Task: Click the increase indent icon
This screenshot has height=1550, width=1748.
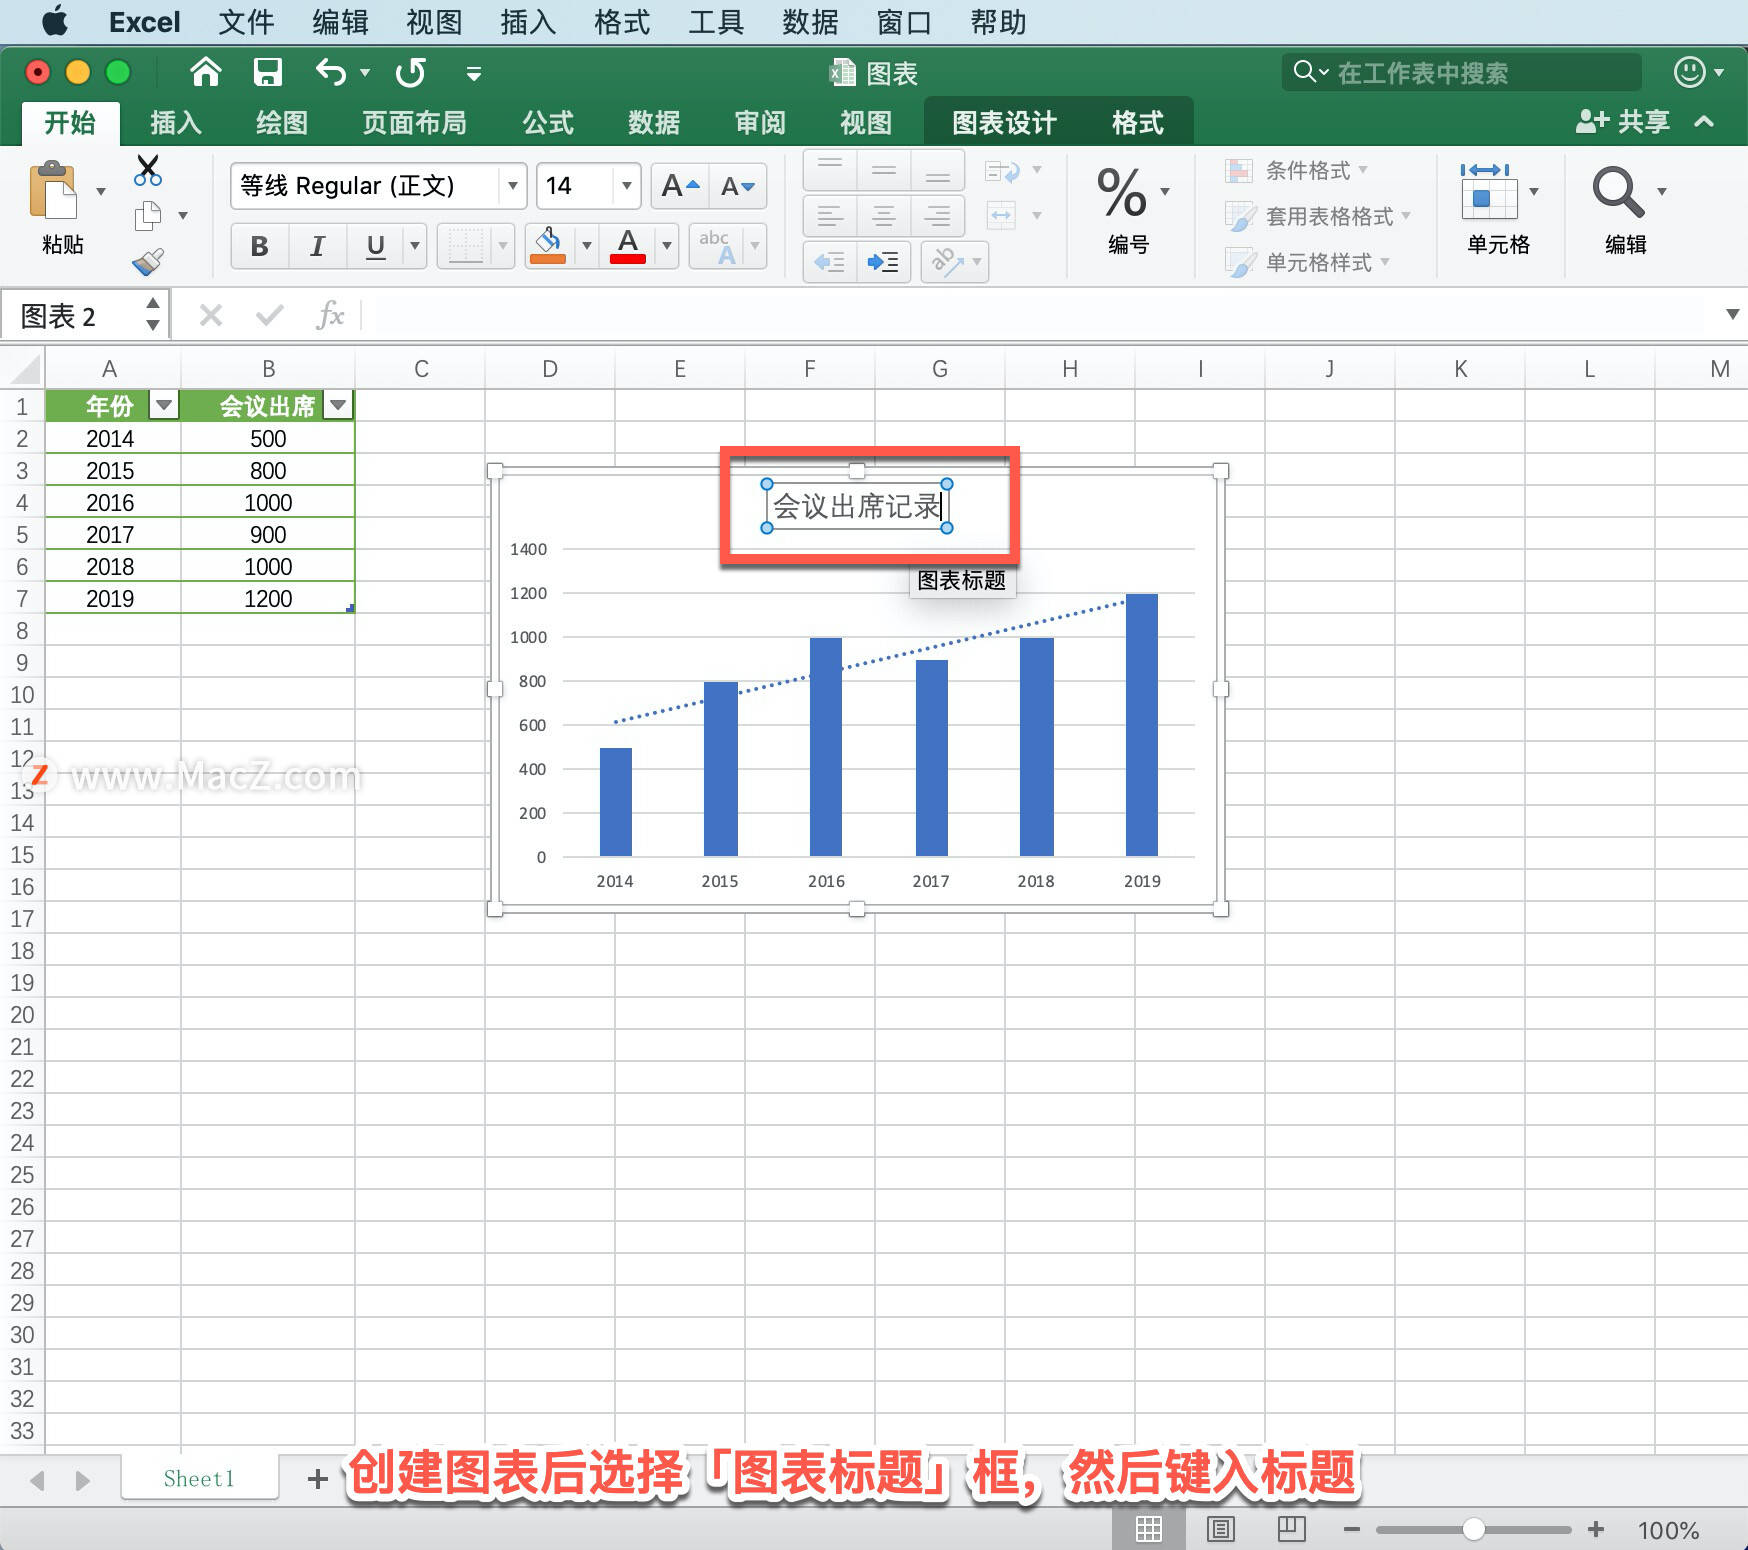Action: [881, 262]
